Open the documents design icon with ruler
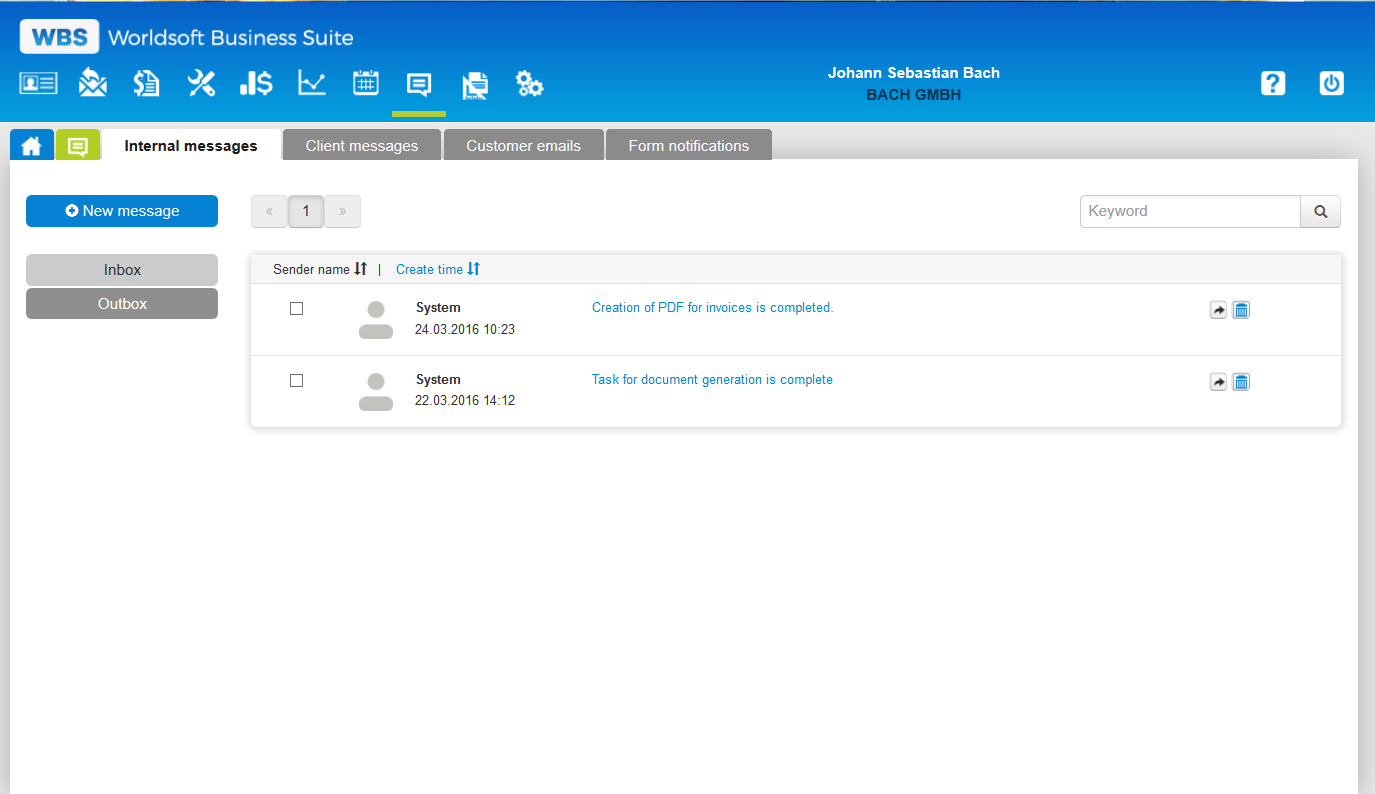Screen dimensions: 1375x794 tap(475, 85)
